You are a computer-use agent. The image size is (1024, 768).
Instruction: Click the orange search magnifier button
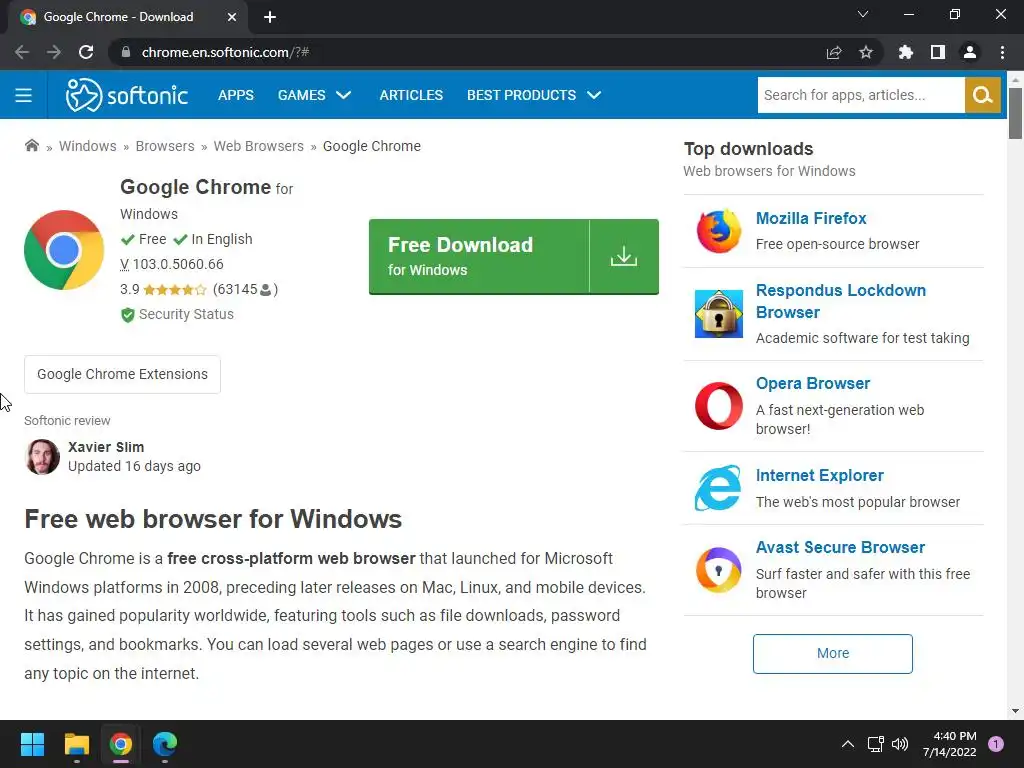point(982,95)
